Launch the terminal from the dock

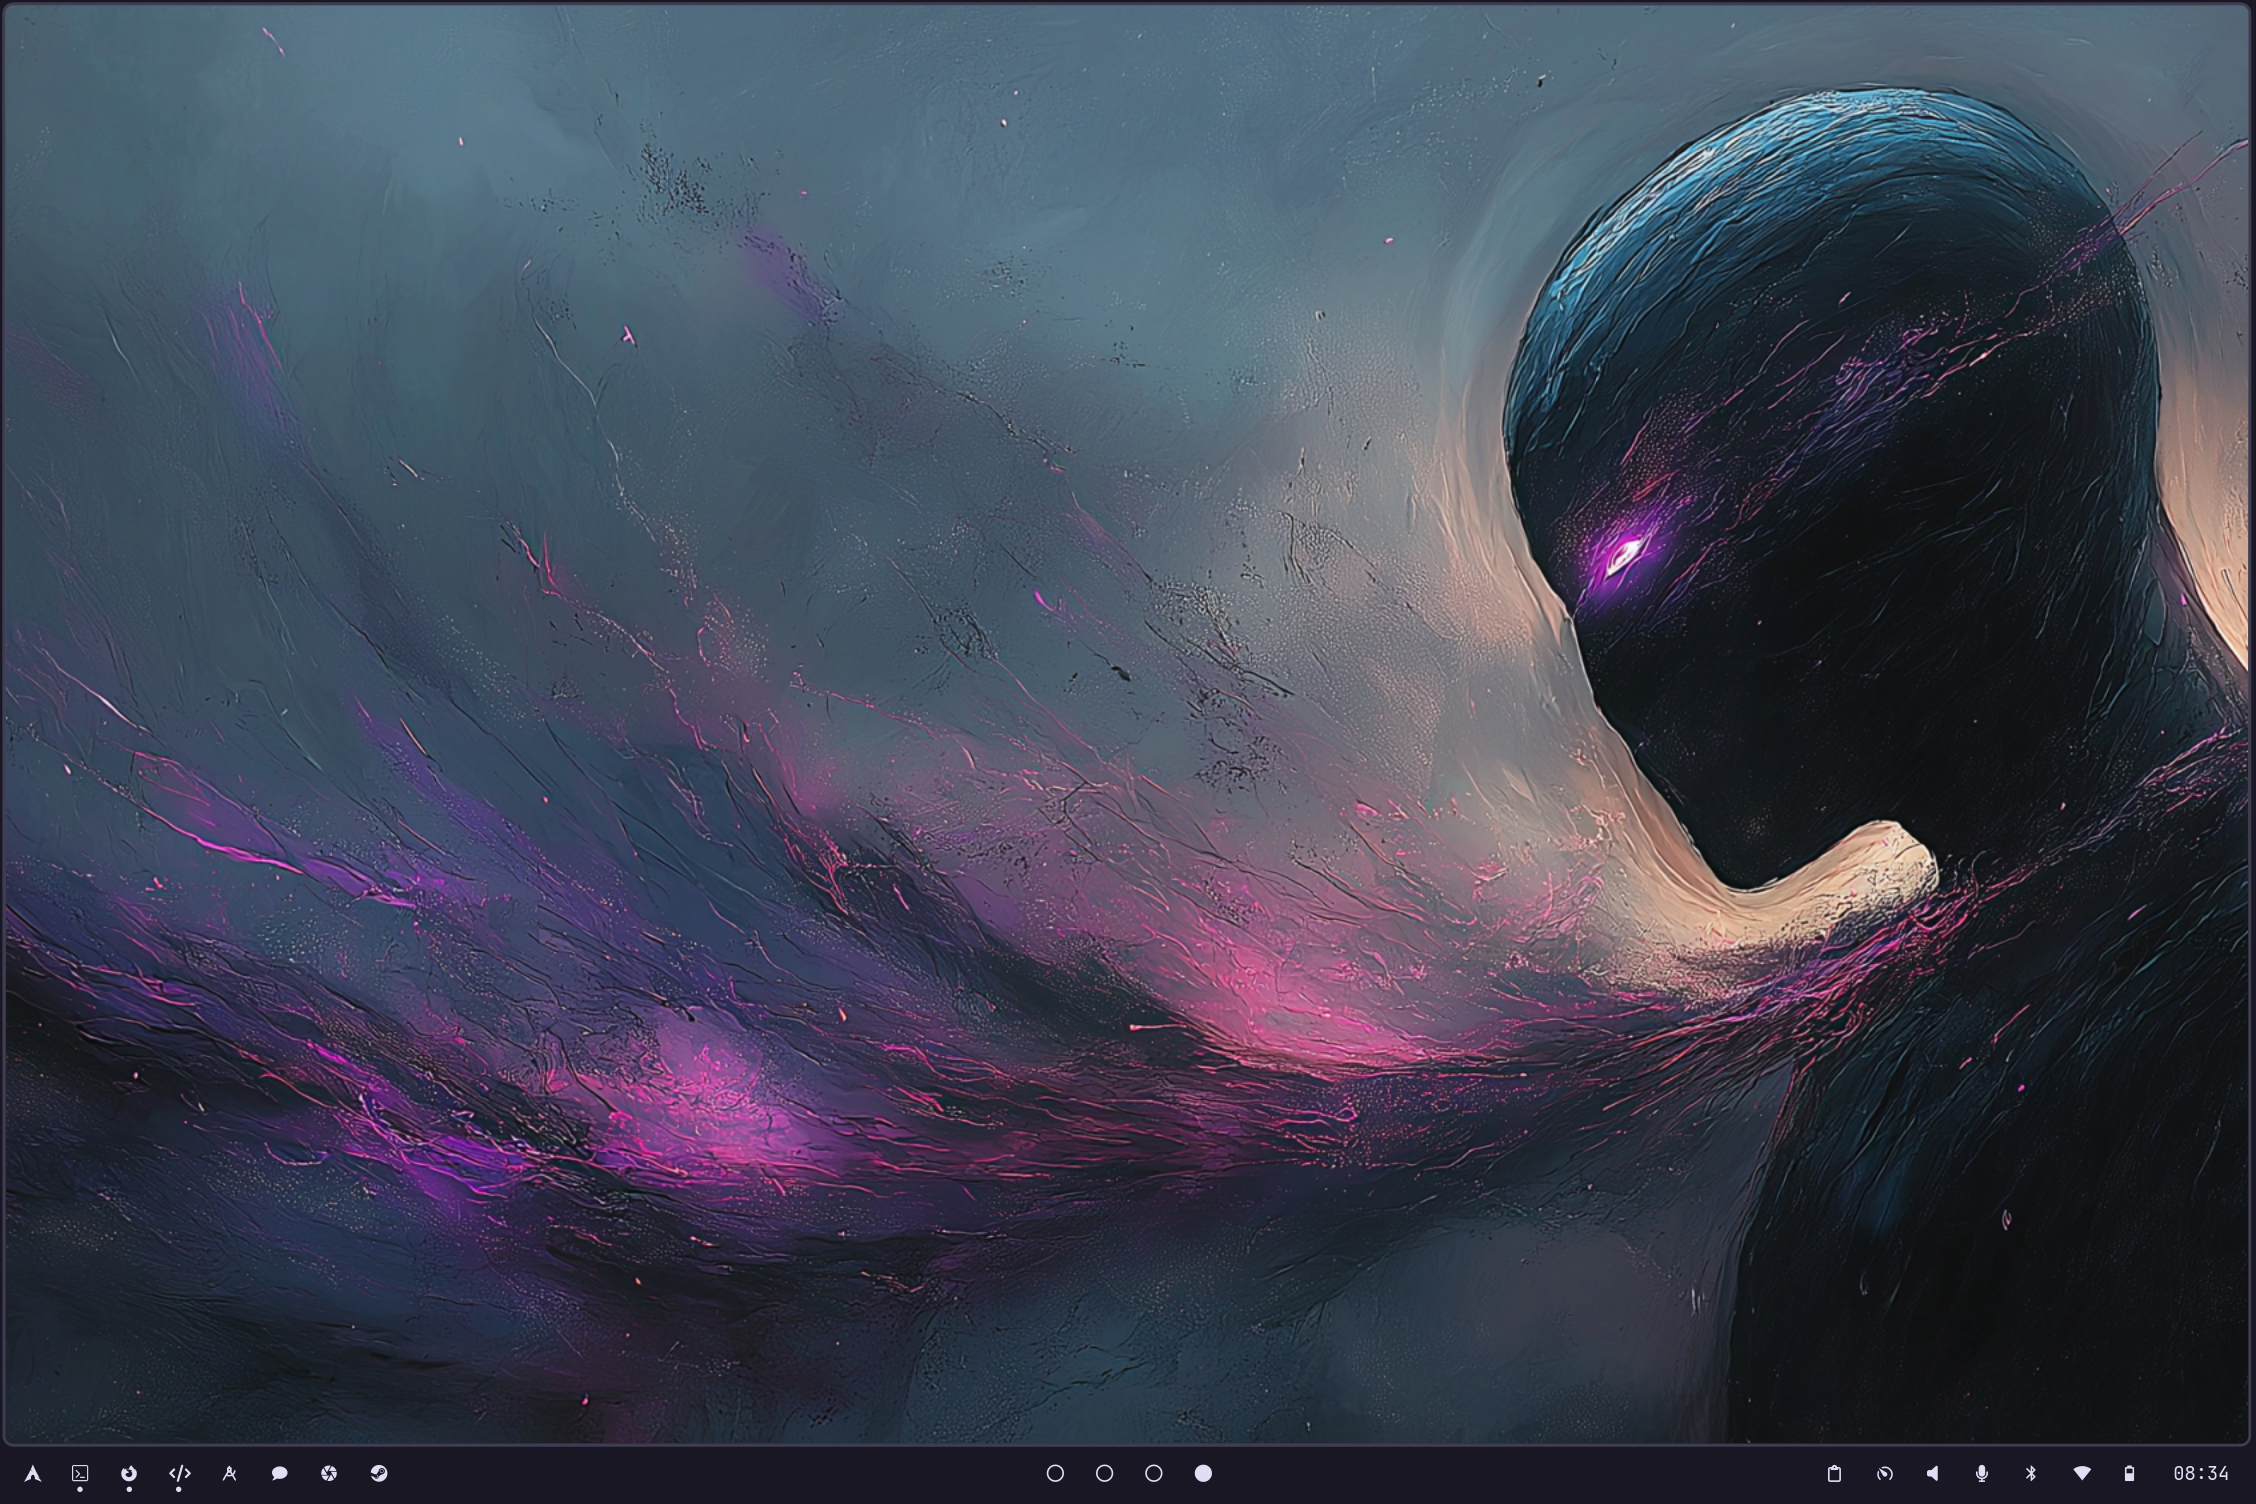(x=80, y=1473)
